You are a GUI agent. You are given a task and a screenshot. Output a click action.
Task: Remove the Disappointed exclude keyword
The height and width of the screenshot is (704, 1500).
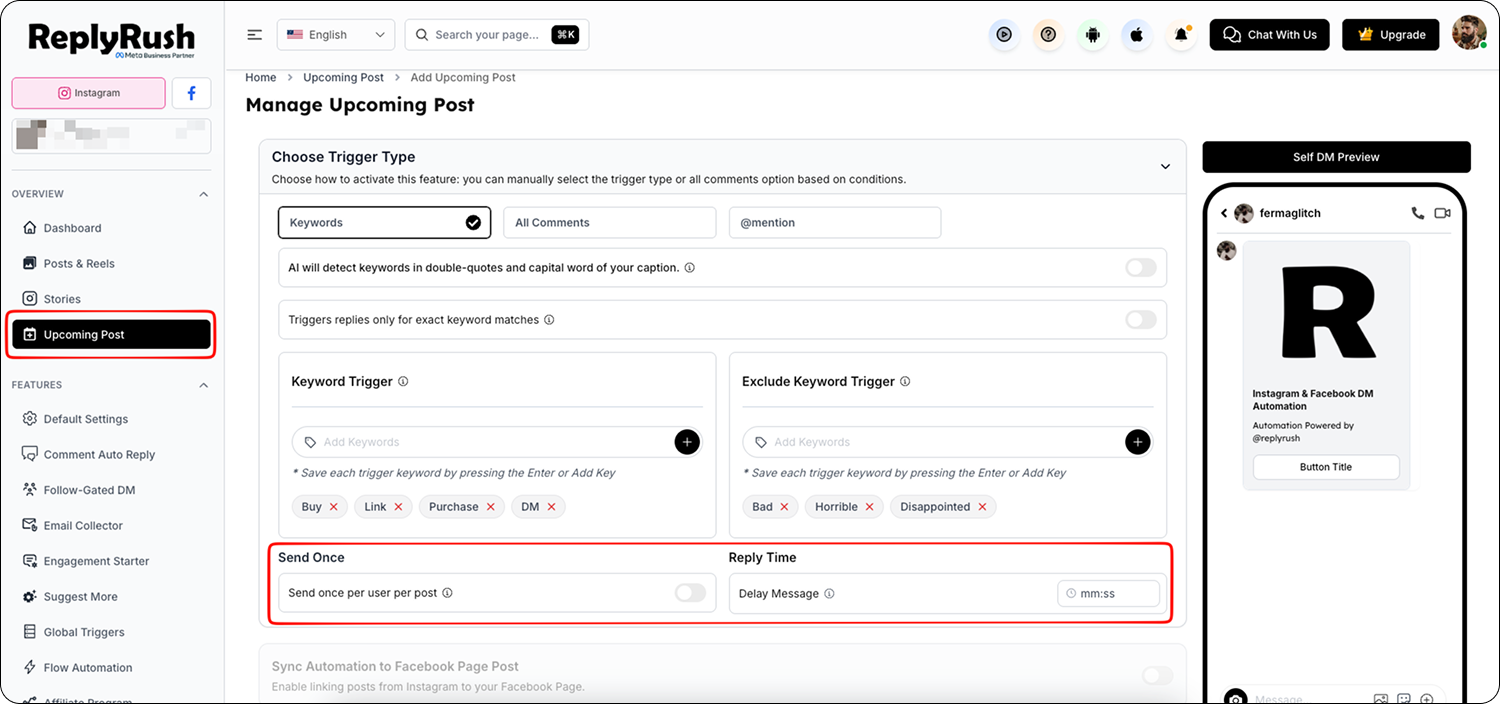(x=982, y=507)
